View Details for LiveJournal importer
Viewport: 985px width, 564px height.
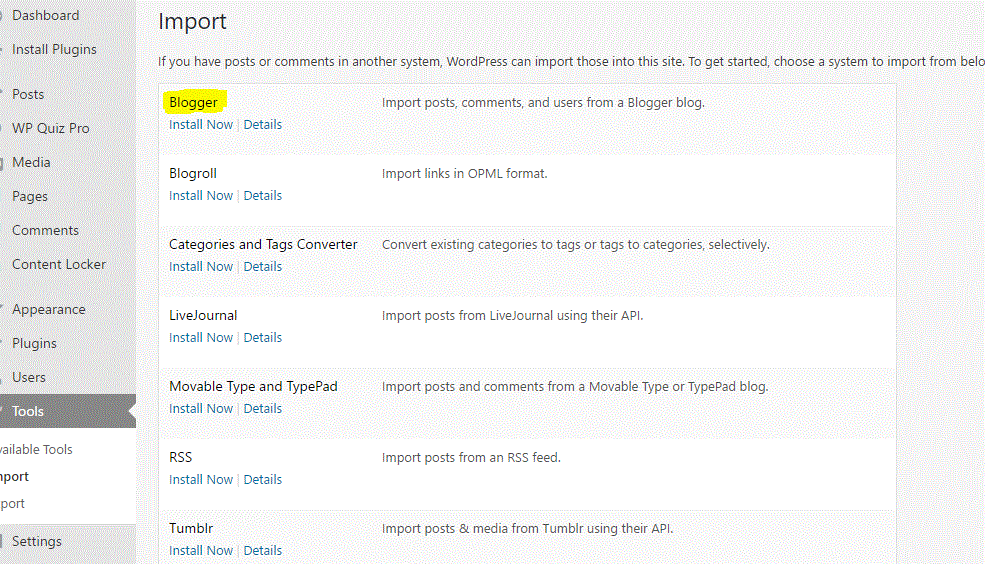tap(263, 337)
